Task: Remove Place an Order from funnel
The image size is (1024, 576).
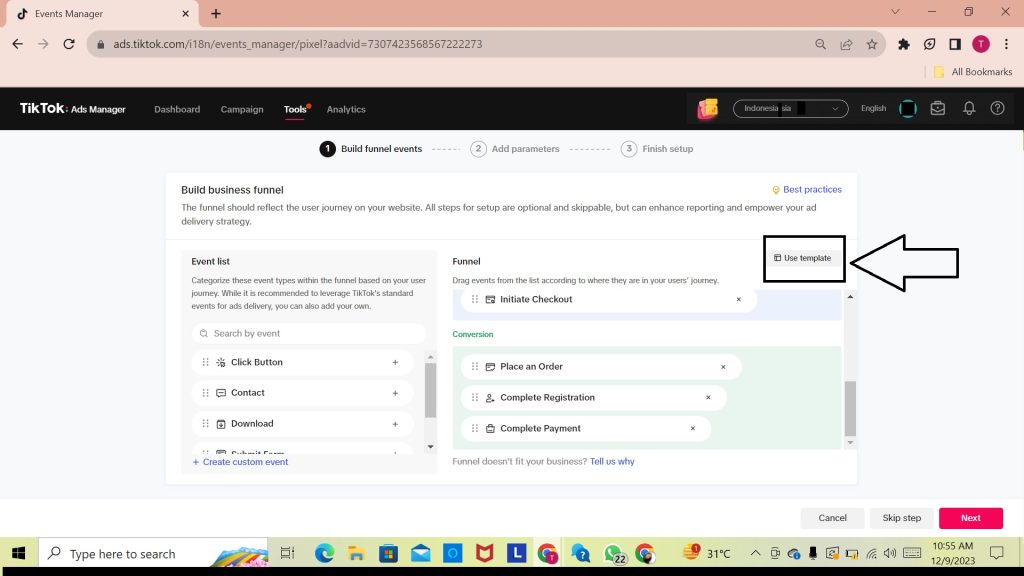Action: pyautogui.click(x=723, y=367)
